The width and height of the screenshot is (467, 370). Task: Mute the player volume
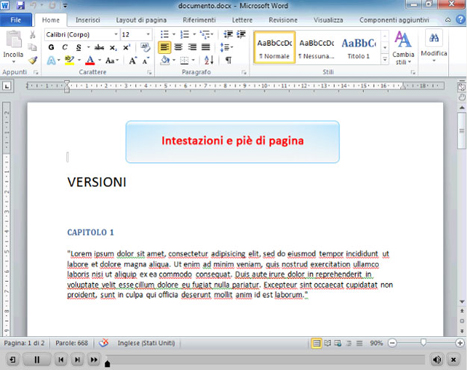coord(436,360)
